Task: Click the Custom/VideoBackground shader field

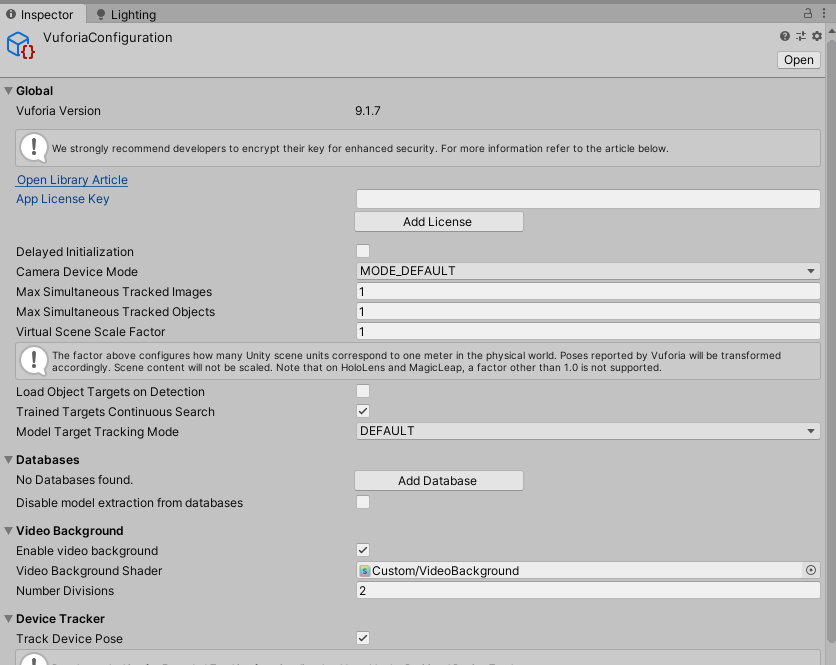Action: pos(560,570)
